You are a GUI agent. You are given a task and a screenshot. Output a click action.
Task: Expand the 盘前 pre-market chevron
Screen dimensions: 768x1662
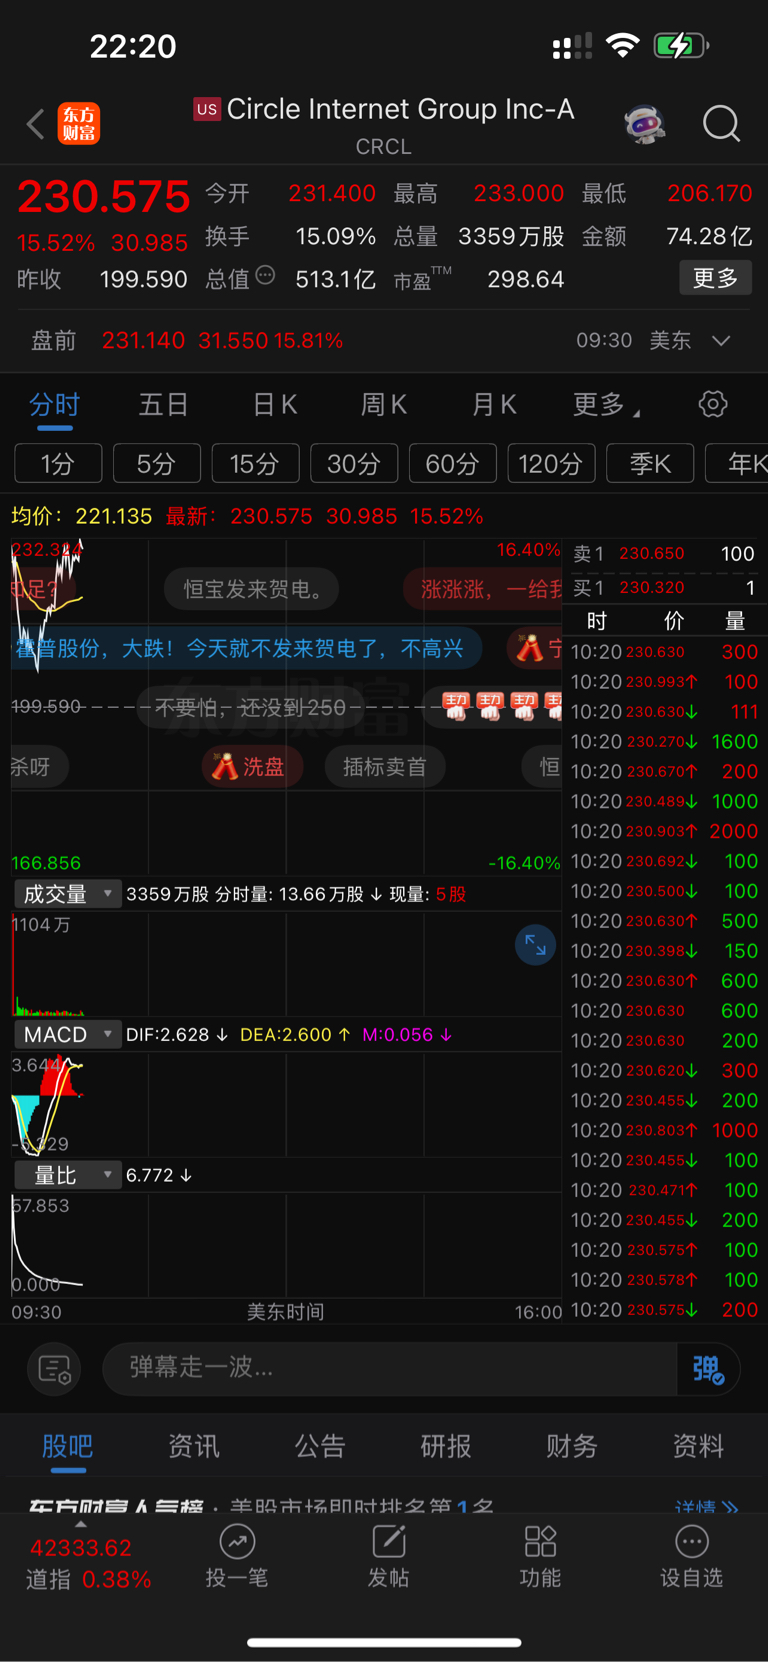pyautogui.click(x=721, y=341)
